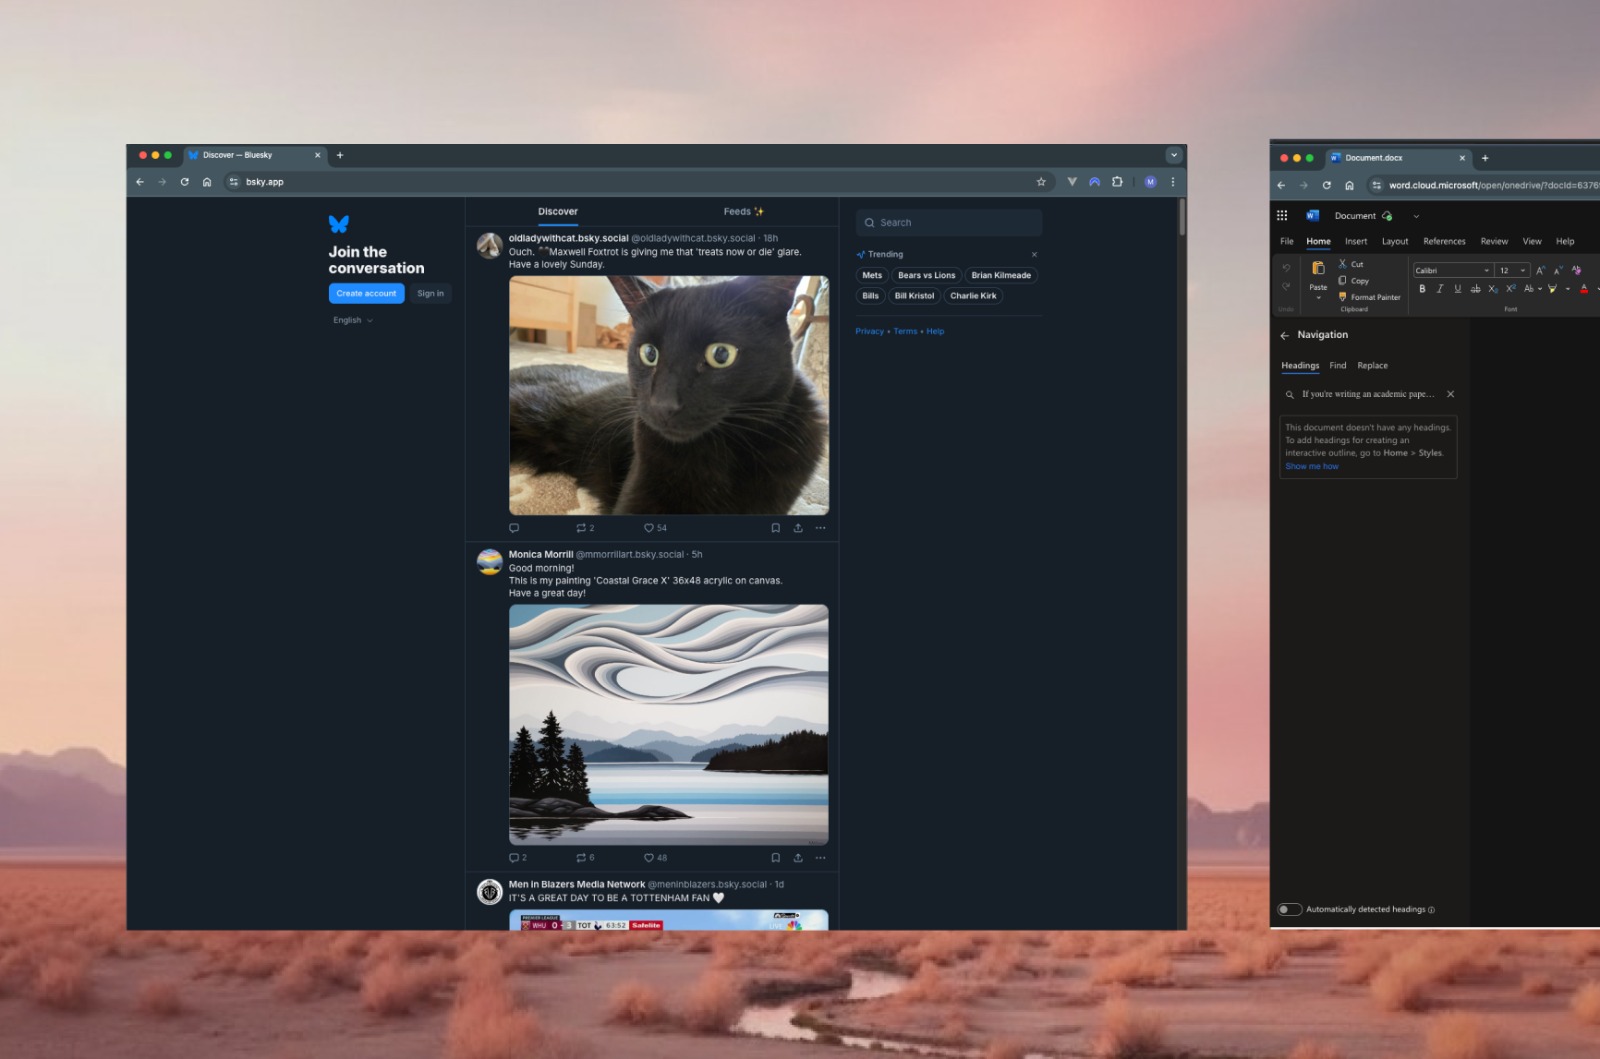Repost Monica Morrill's painting post
The image size is (1600, 1059).
click(x=580, y=858)
